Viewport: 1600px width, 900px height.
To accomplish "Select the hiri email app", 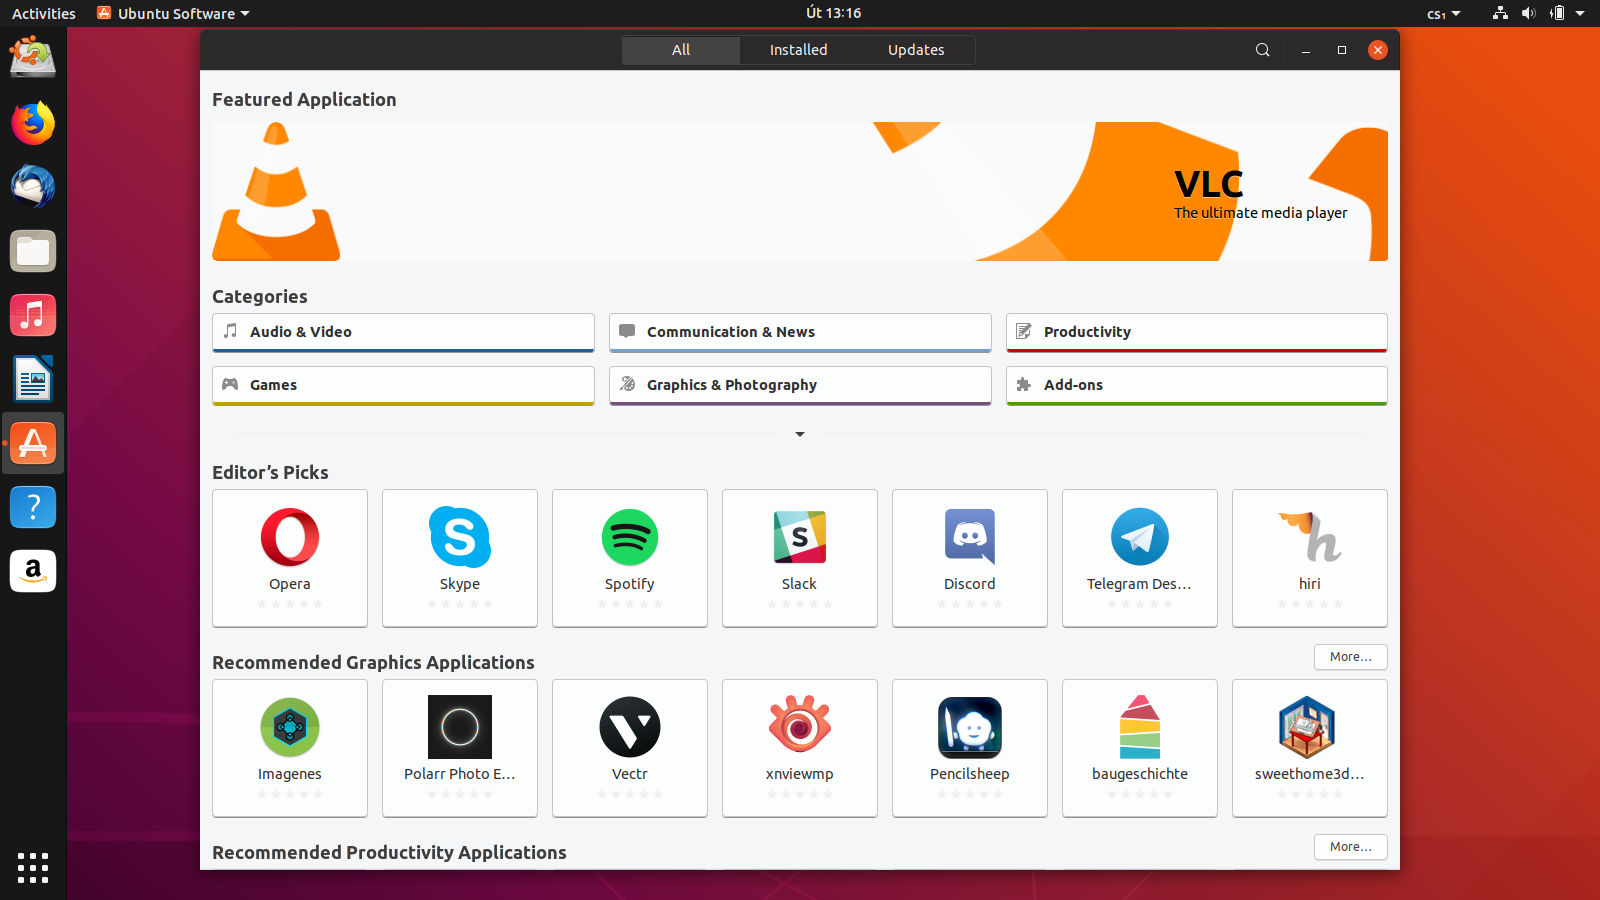I will tap(1309, 558).
